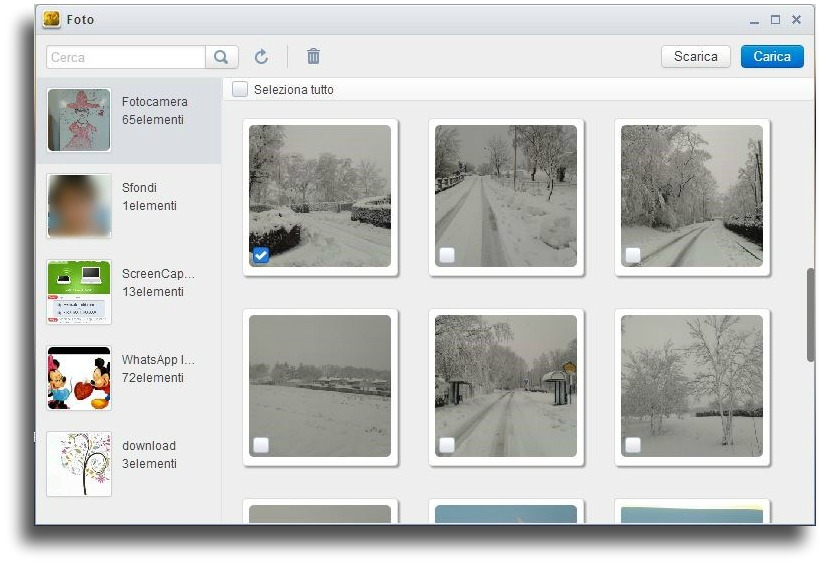This screenshot has height=564, width=824.
Task: Select the blurred Sfondi thumbnail
Action: (79, 206)
